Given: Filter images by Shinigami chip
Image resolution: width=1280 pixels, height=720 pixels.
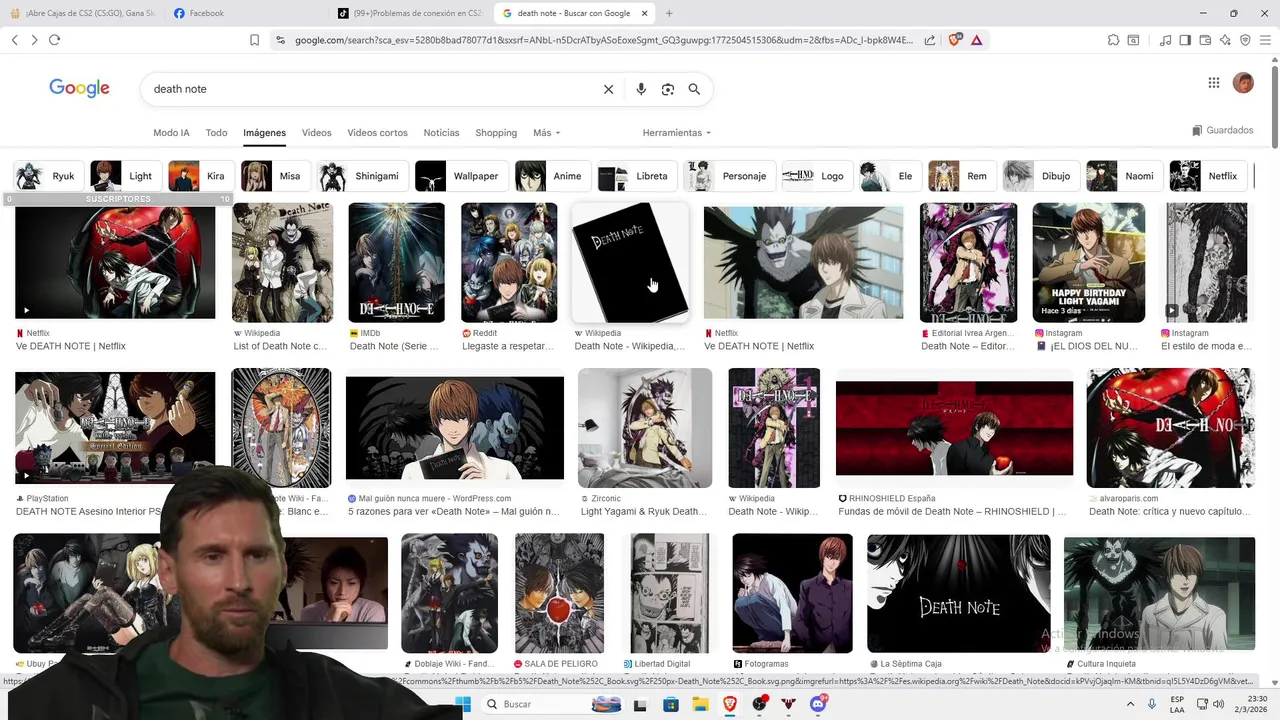Looking at the screenshot, I should click(363, 176).
